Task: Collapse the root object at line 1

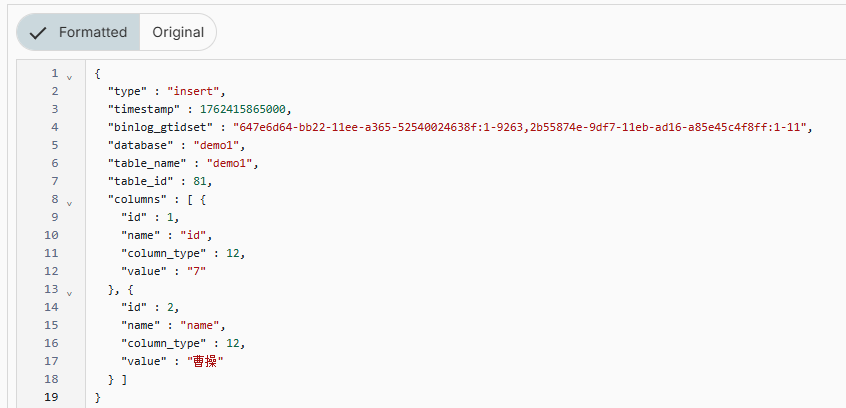Action: tap(69, 76)
